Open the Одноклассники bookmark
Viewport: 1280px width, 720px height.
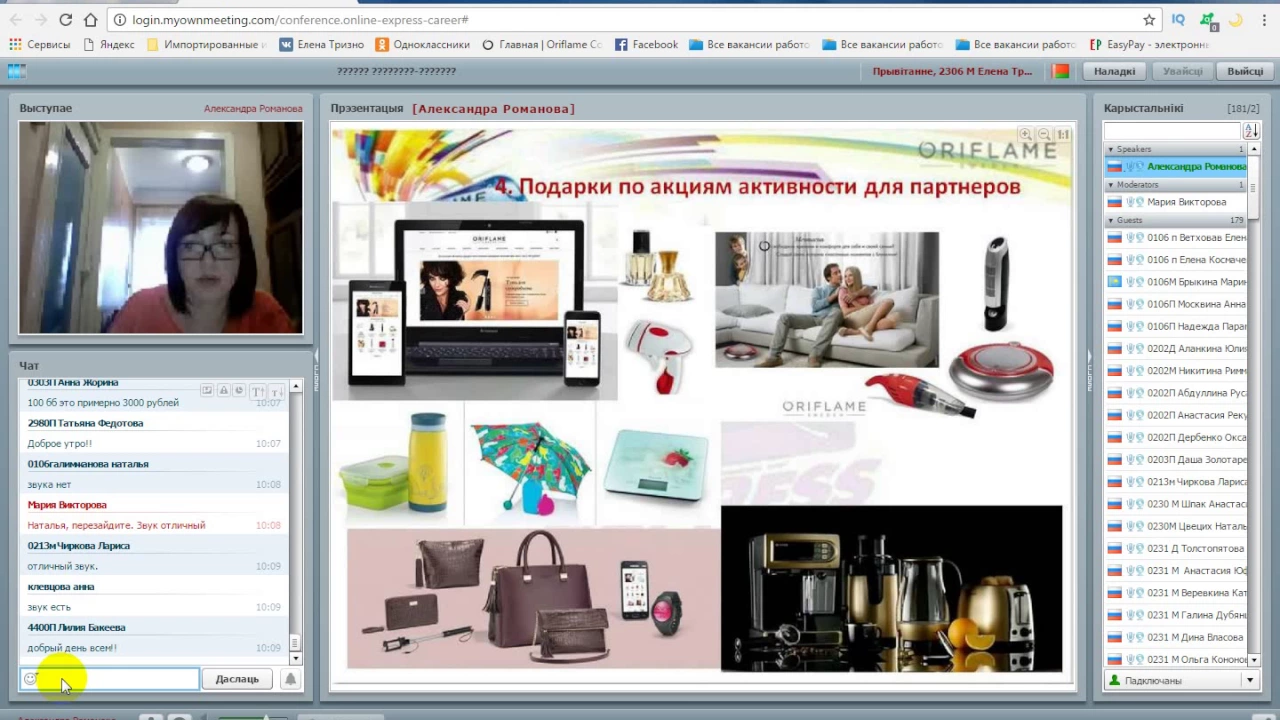coord(422,45)
